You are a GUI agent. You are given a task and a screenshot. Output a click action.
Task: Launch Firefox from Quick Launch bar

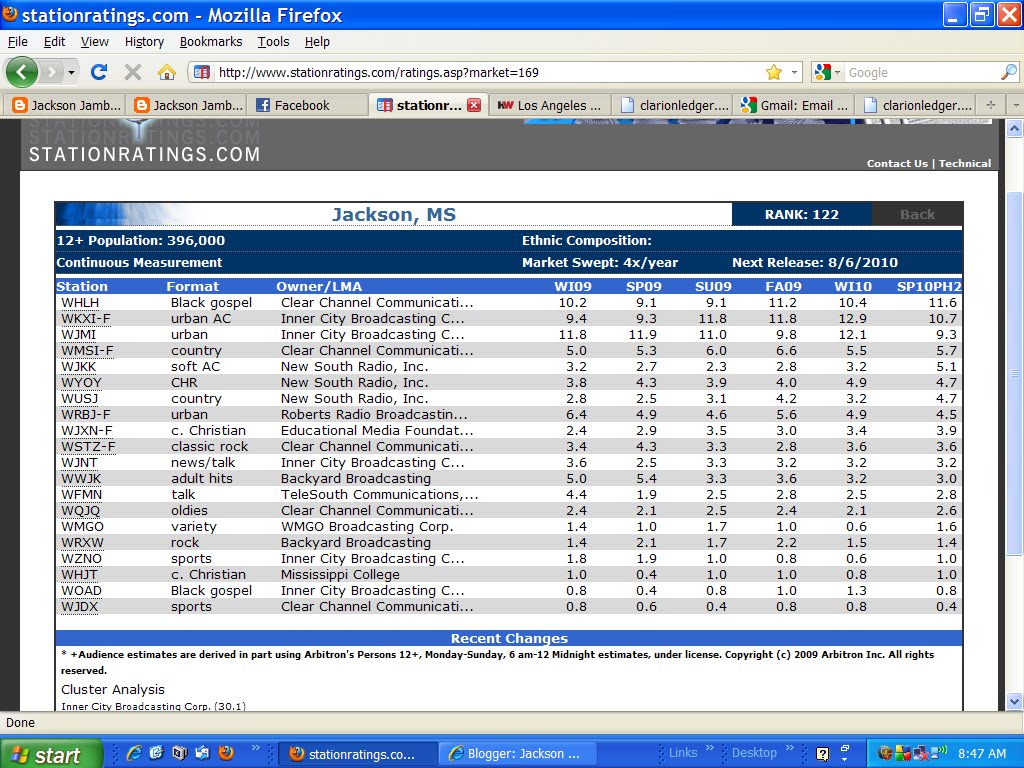[x=226, y=753]
